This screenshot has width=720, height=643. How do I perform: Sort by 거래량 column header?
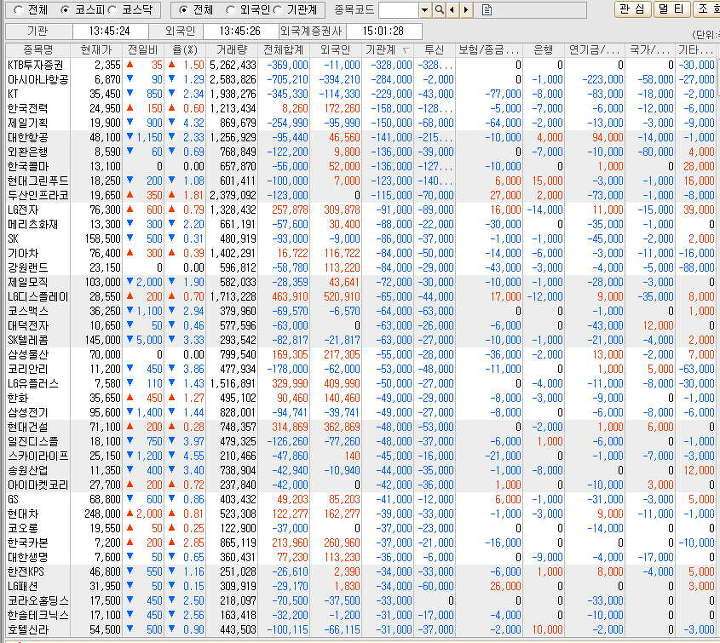click(x=232, y=50)
